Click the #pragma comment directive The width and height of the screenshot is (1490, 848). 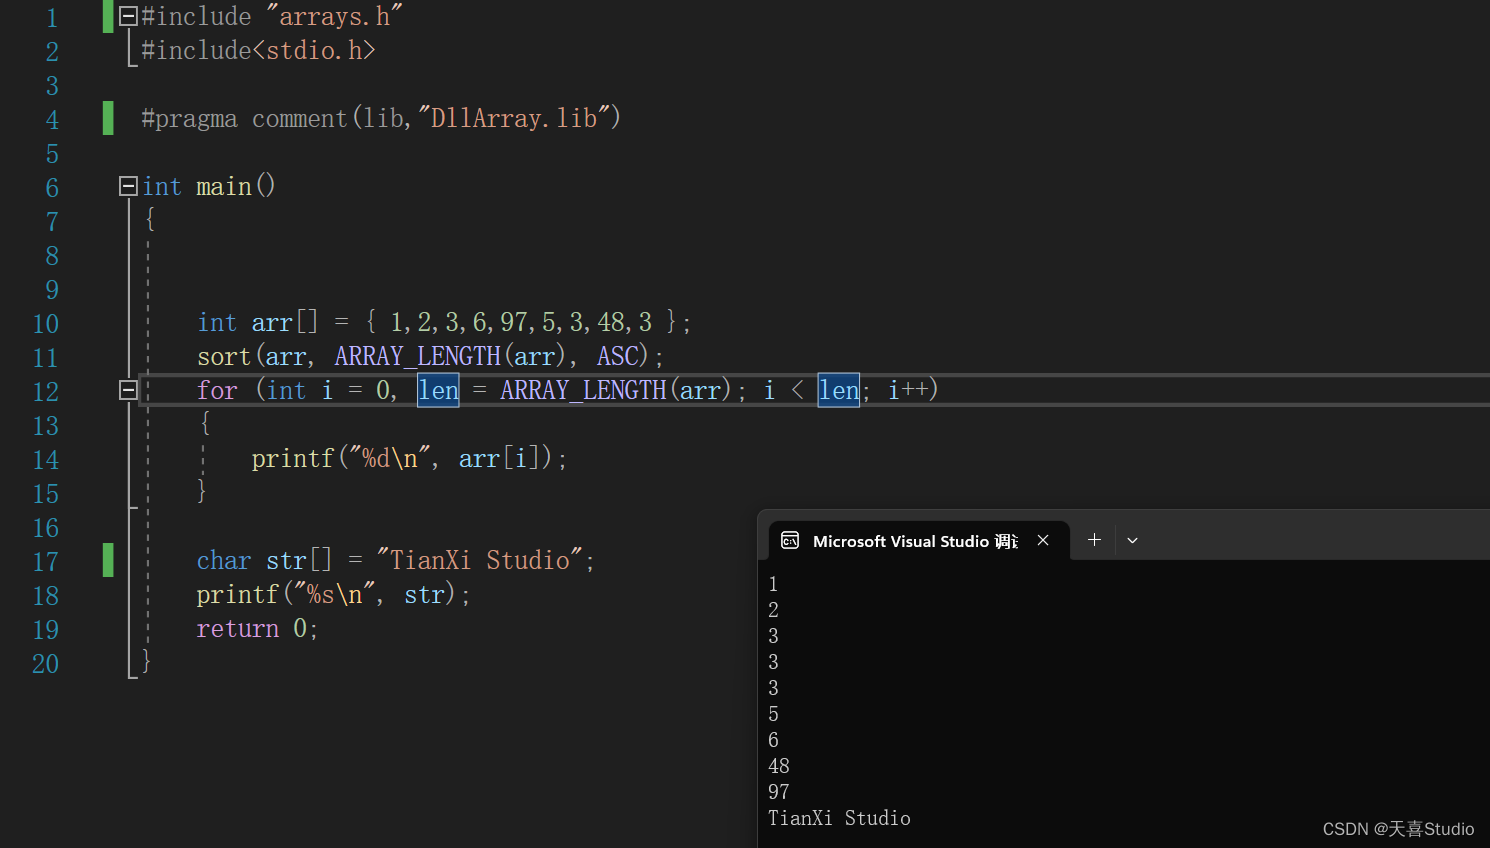pos(381,118)
